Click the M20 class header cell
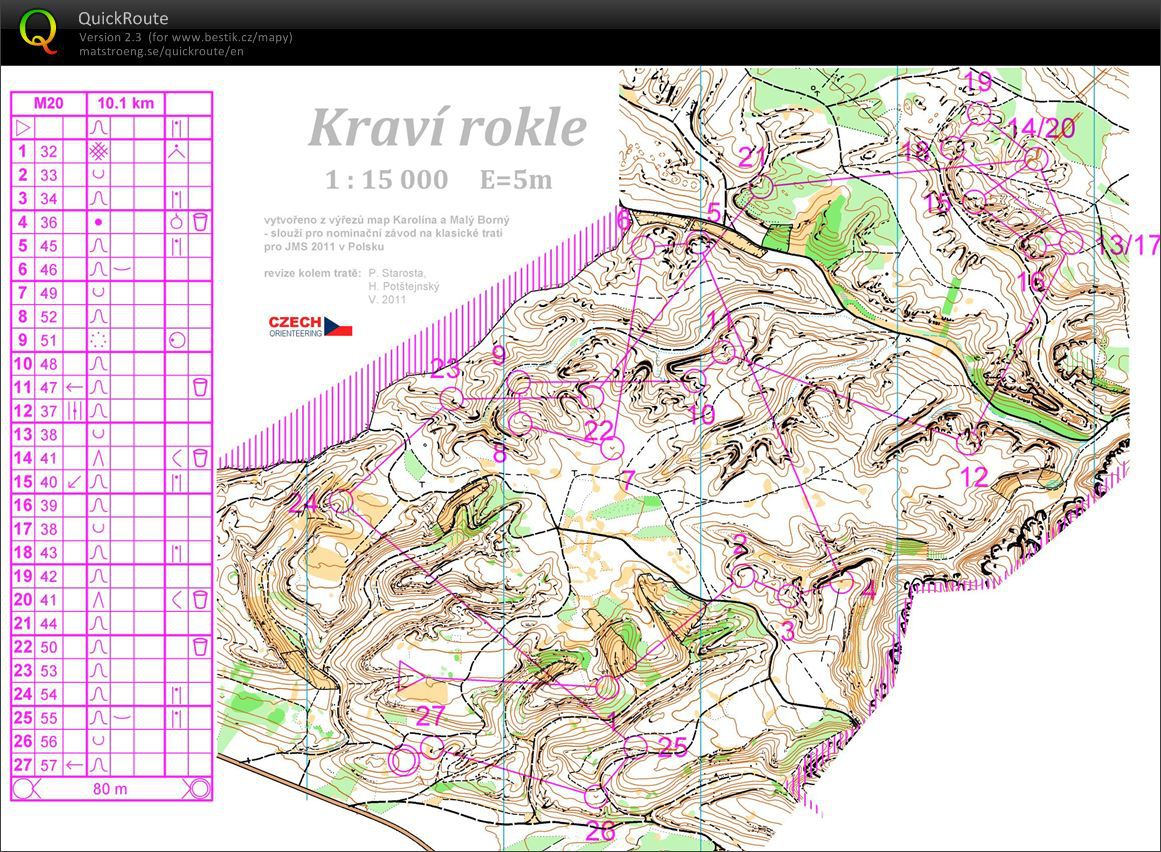 [x=49, y=104]
